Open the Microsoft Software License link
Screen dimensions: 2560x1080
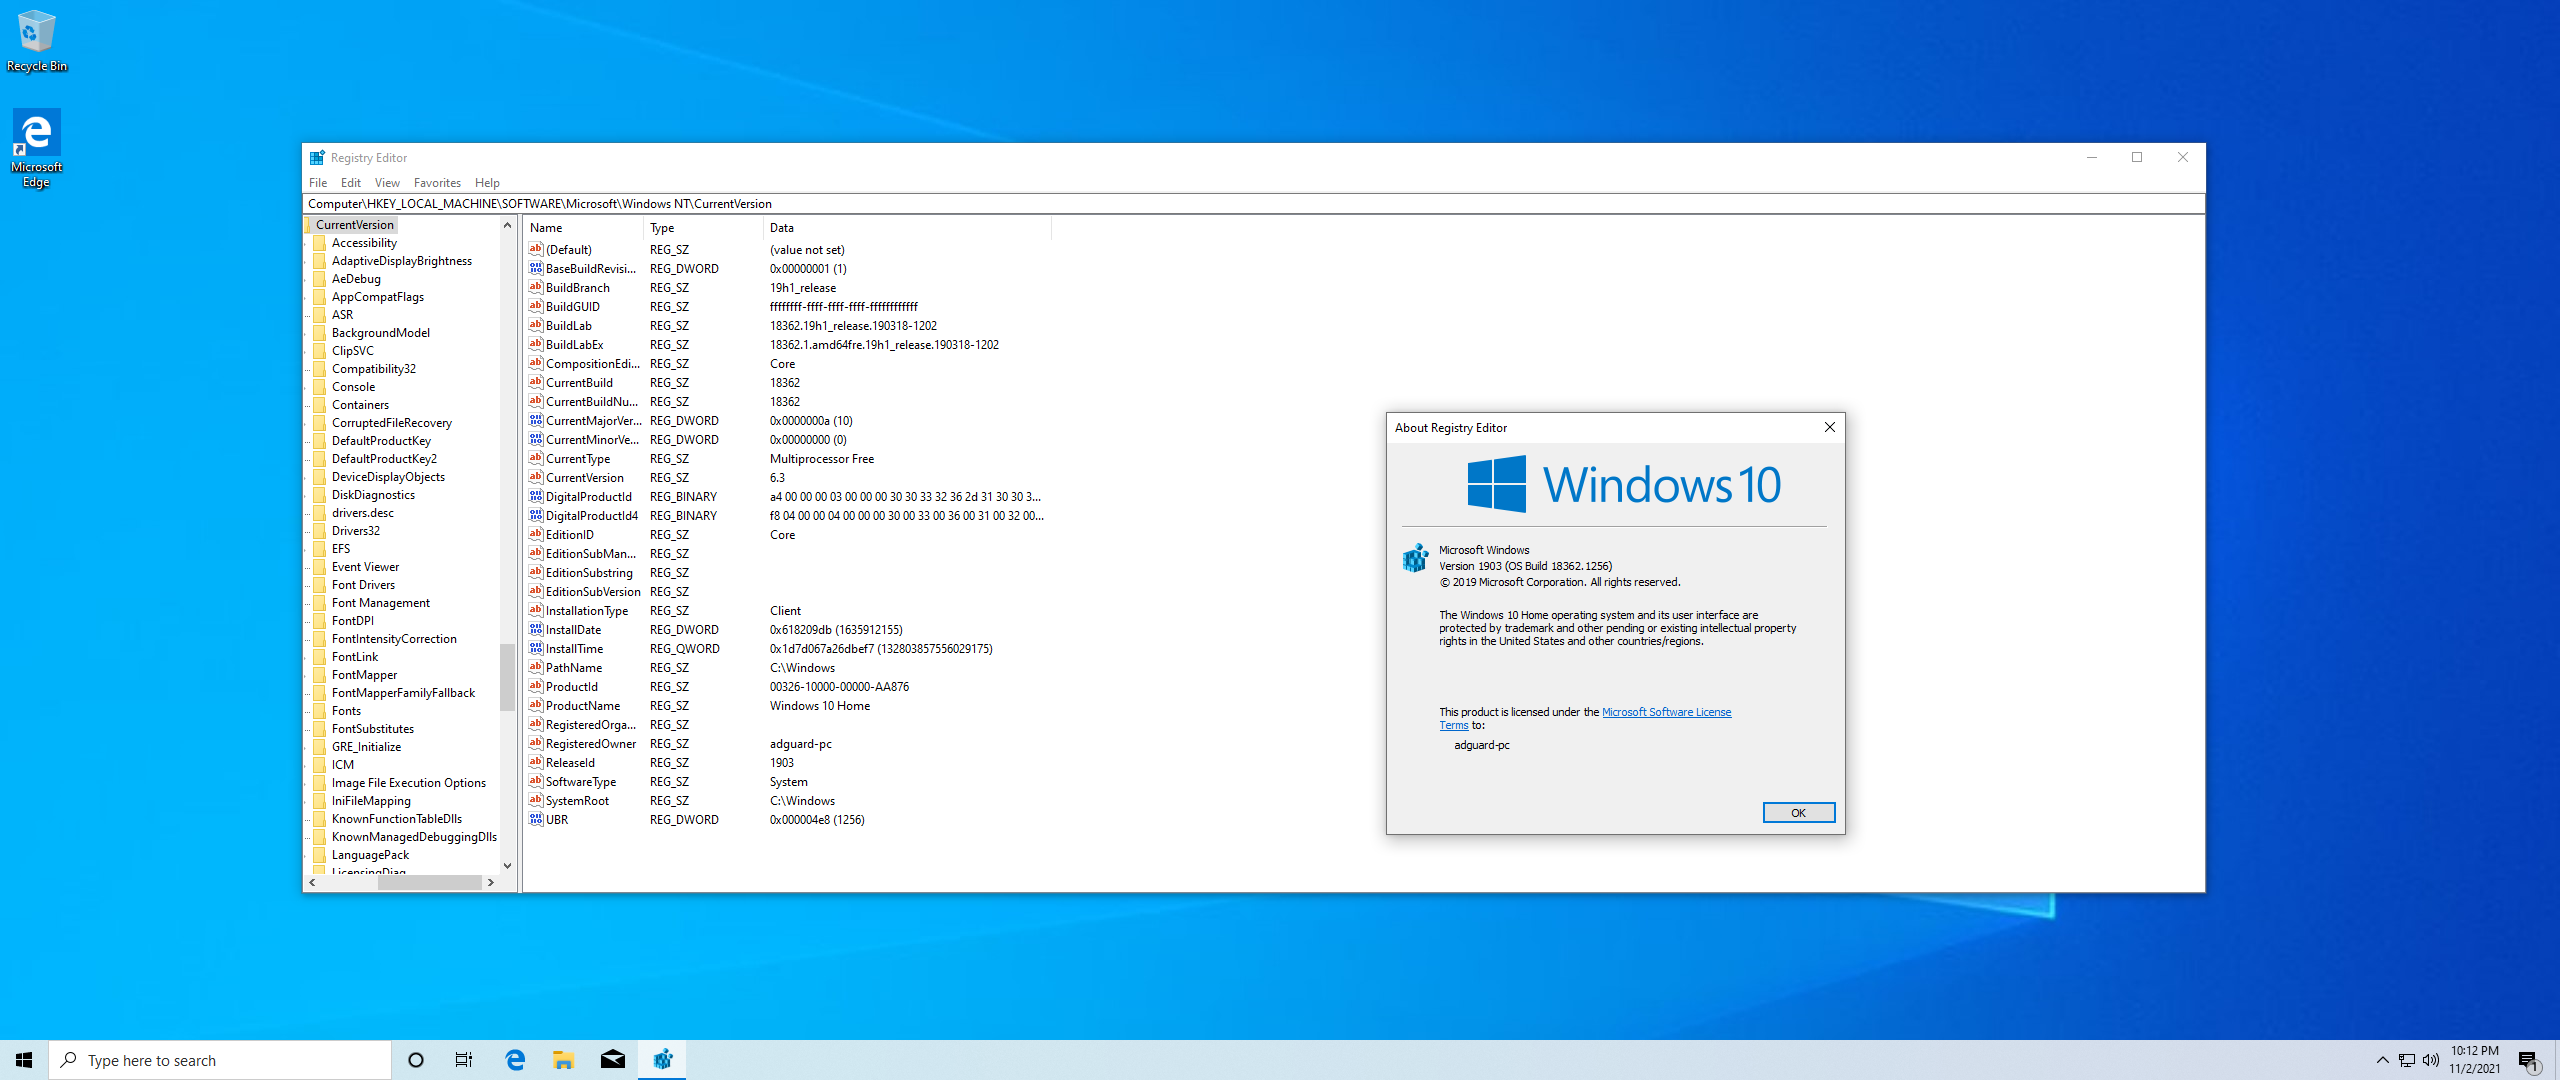click(x=1666, y=712)
